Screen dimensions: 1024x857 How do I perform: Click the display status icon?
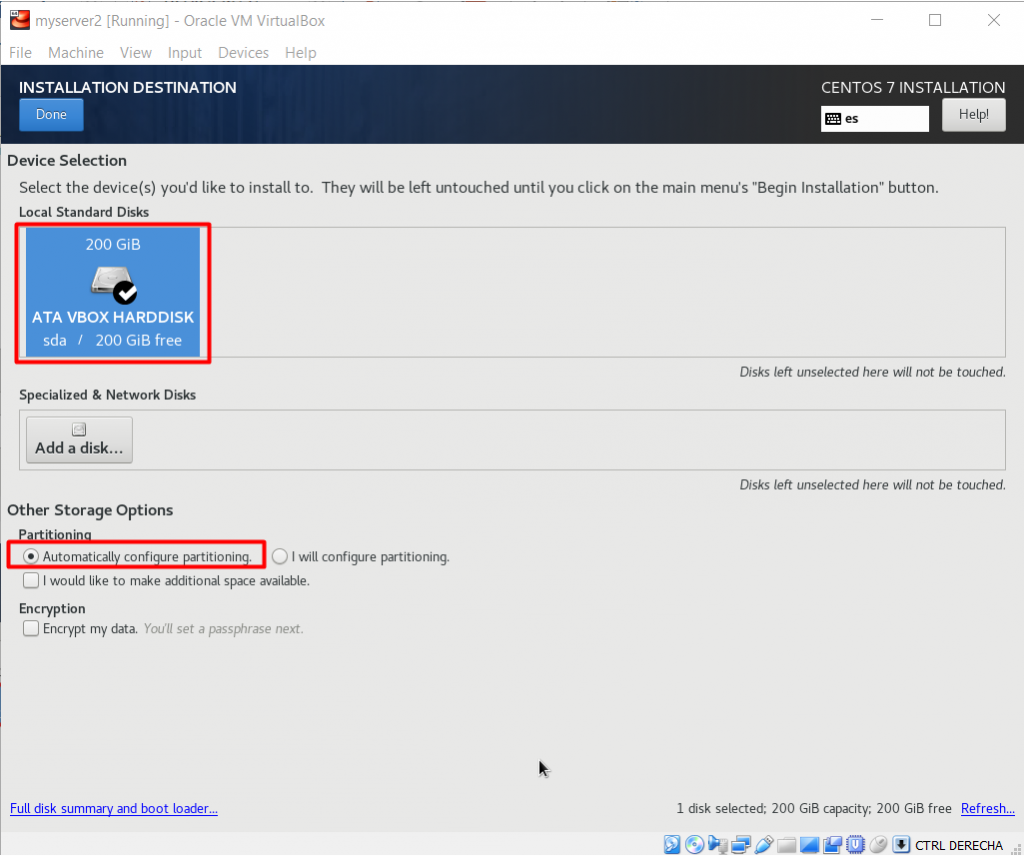click(809, 845)
